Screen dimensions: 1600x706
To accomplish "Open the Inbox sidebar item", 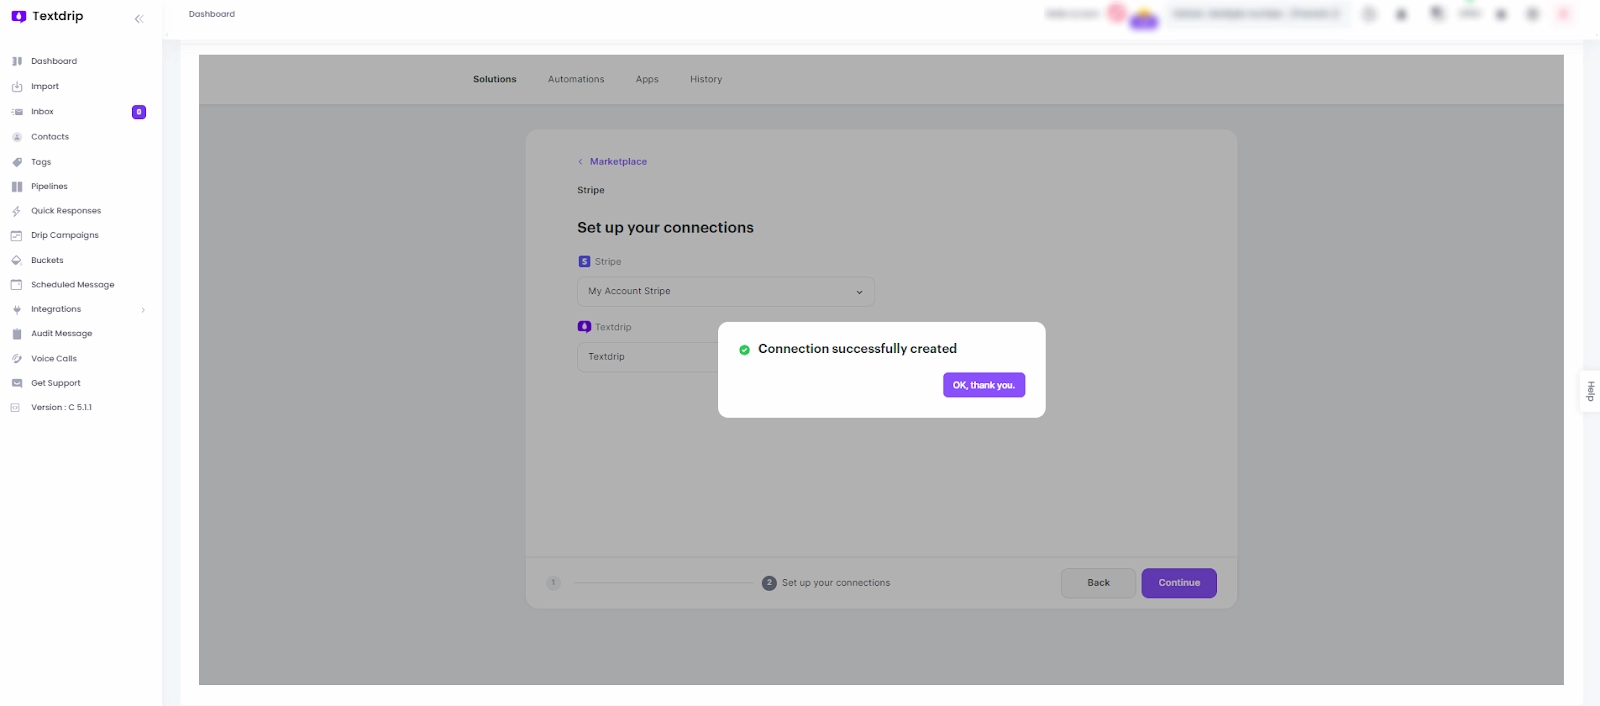I will tap(42, 112).
